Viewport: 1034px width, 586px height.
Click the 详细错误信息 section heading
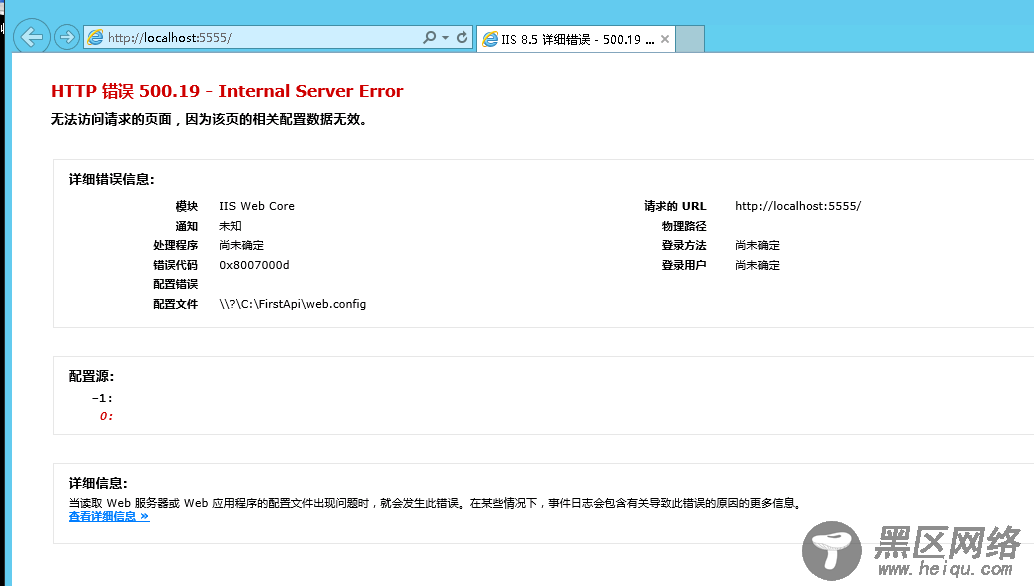click(x=111, y=179)
